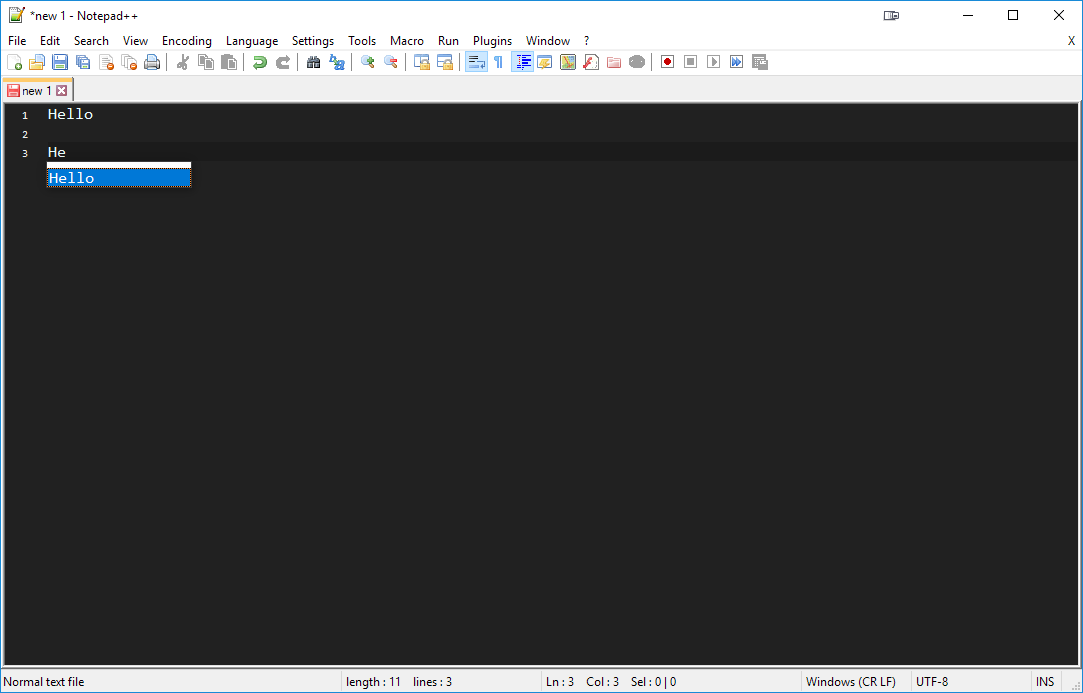Undo the last edit with Undo icon
The width and height of the screenshot is (1083, 693).
click(259, 61)
